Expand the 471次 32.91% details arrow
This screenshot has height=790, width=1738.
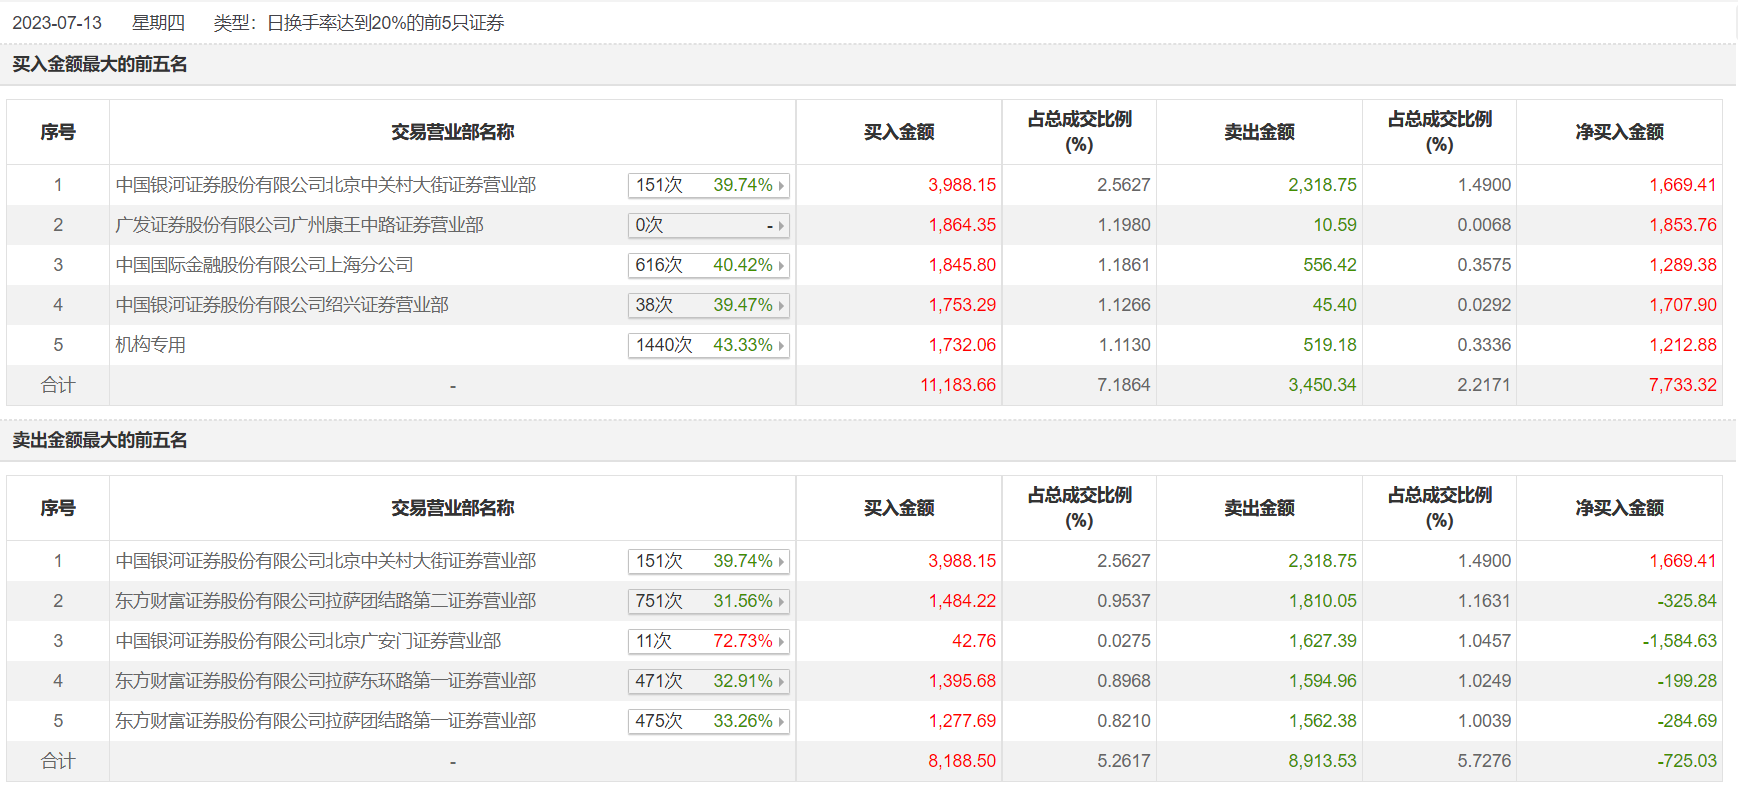[x=781, y=682]
